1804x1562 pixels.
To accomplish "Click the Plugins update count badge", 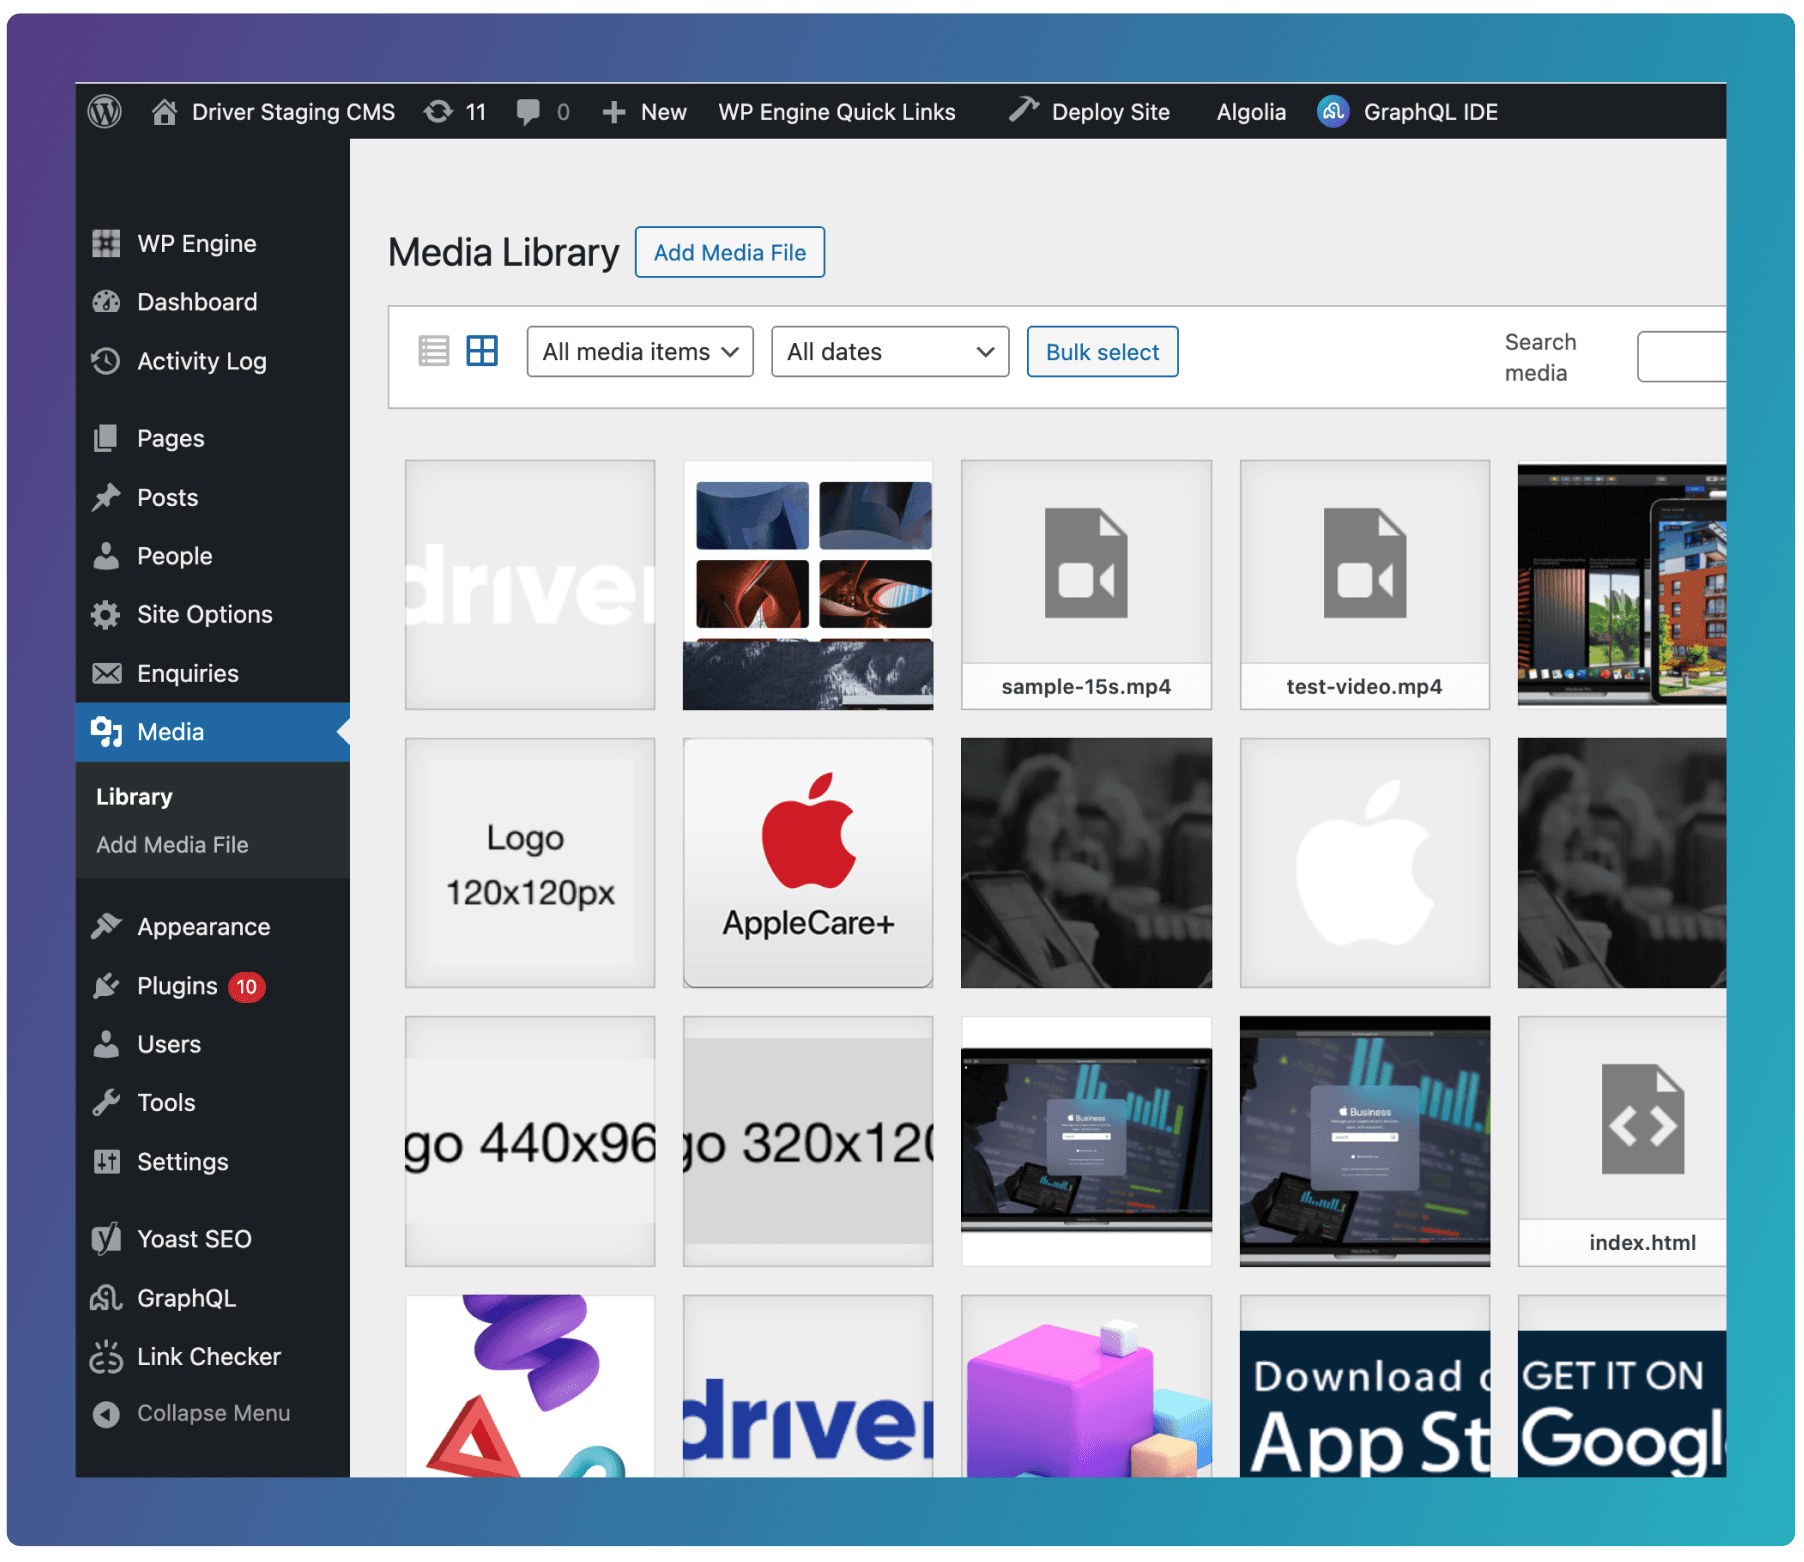I will (246, 987).
